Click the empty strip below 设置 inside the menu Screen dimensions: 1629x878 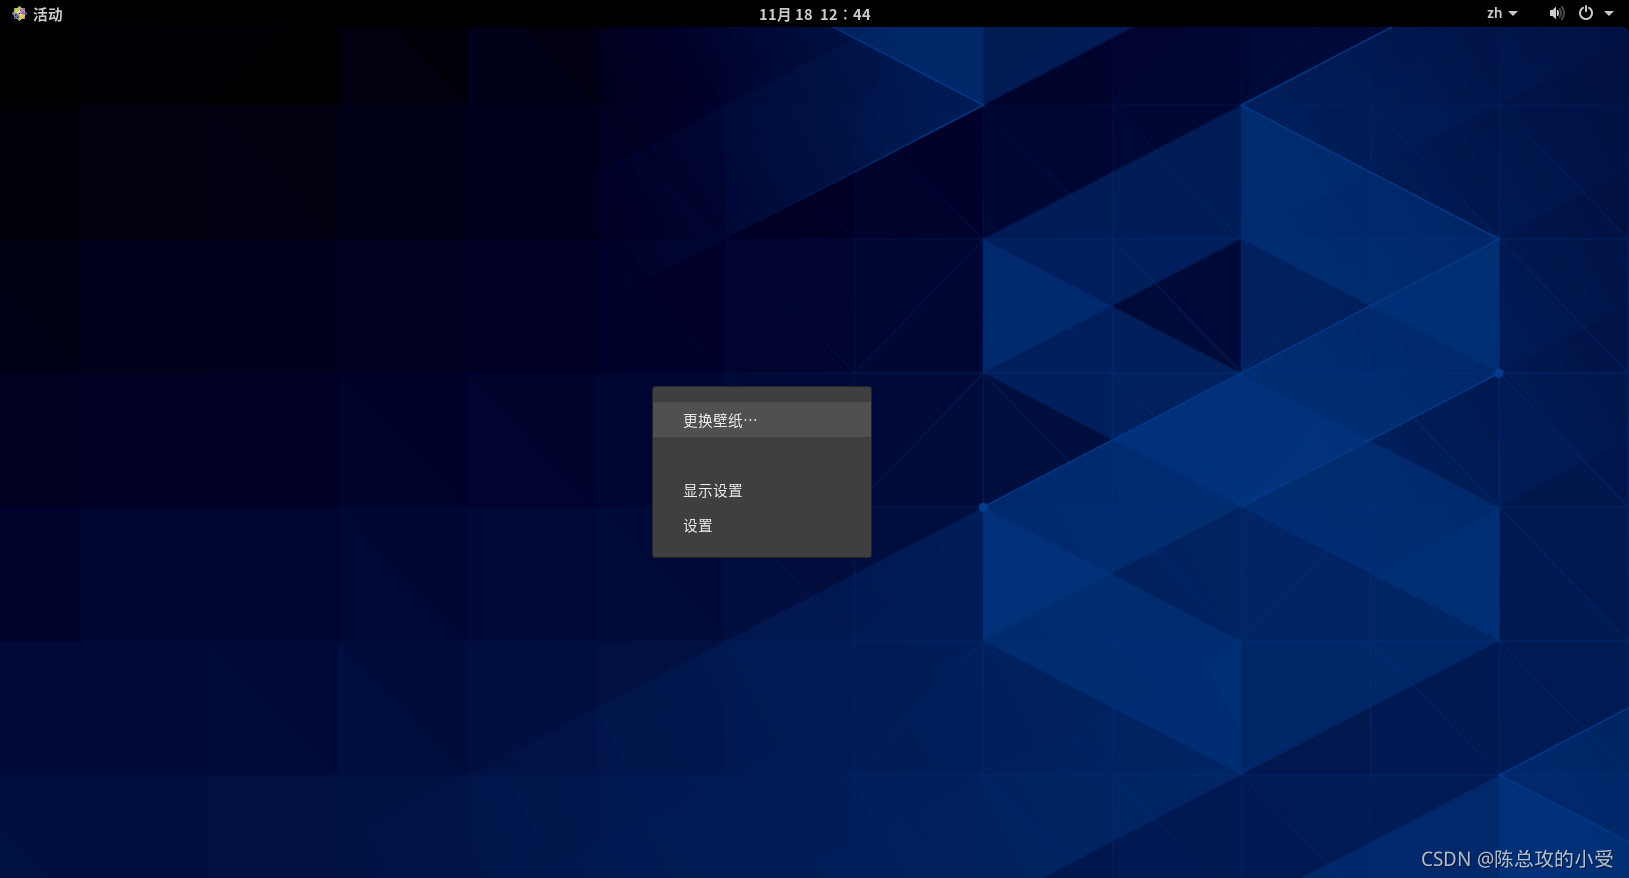(761, 549)
